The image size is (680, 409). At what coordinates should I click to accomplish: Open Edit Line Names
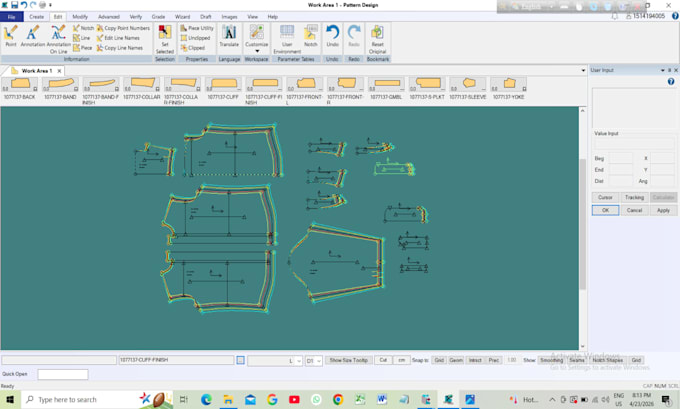(x=118, y=38)
